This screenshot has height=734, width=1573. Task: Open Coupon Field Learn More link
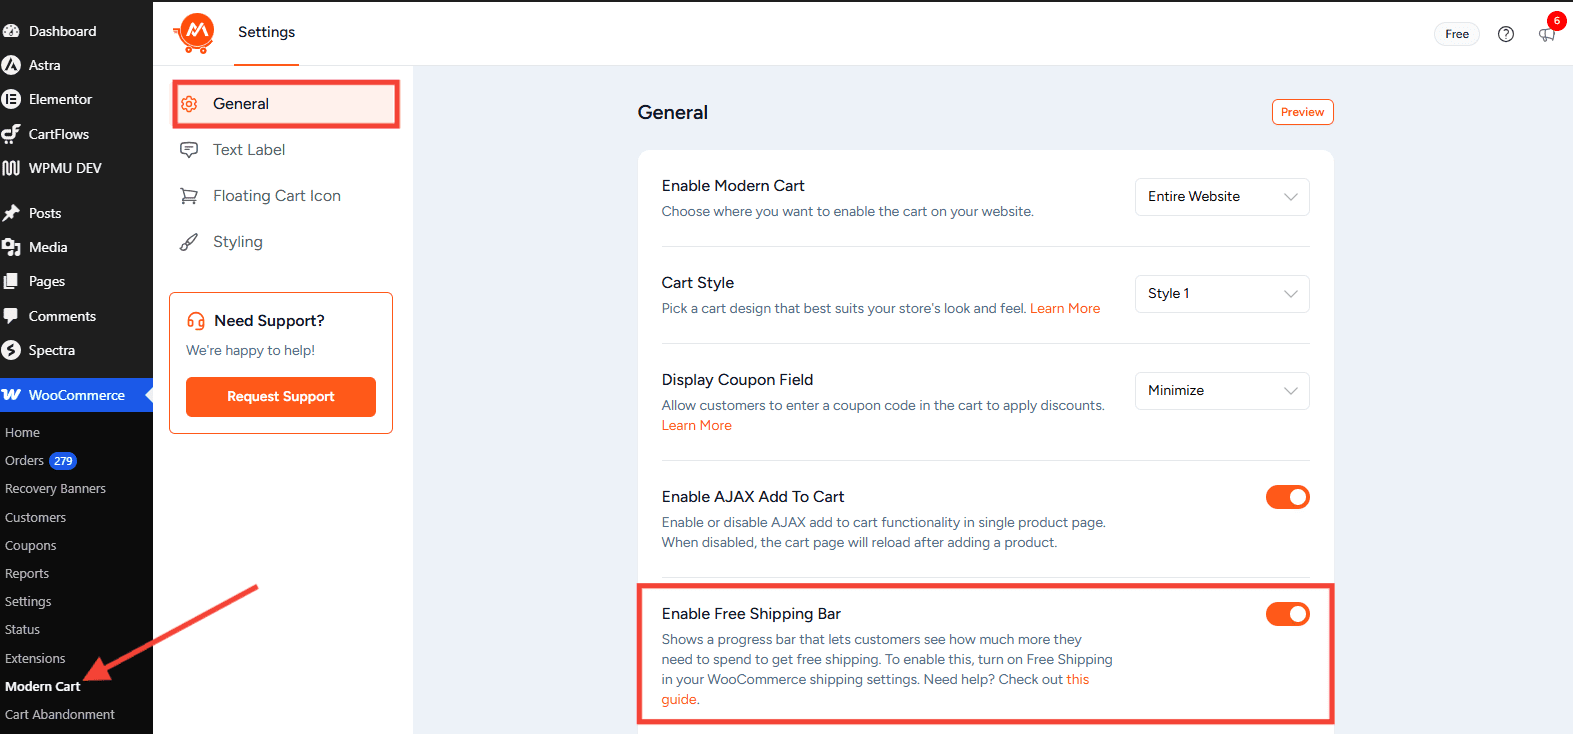click(697, 426)
